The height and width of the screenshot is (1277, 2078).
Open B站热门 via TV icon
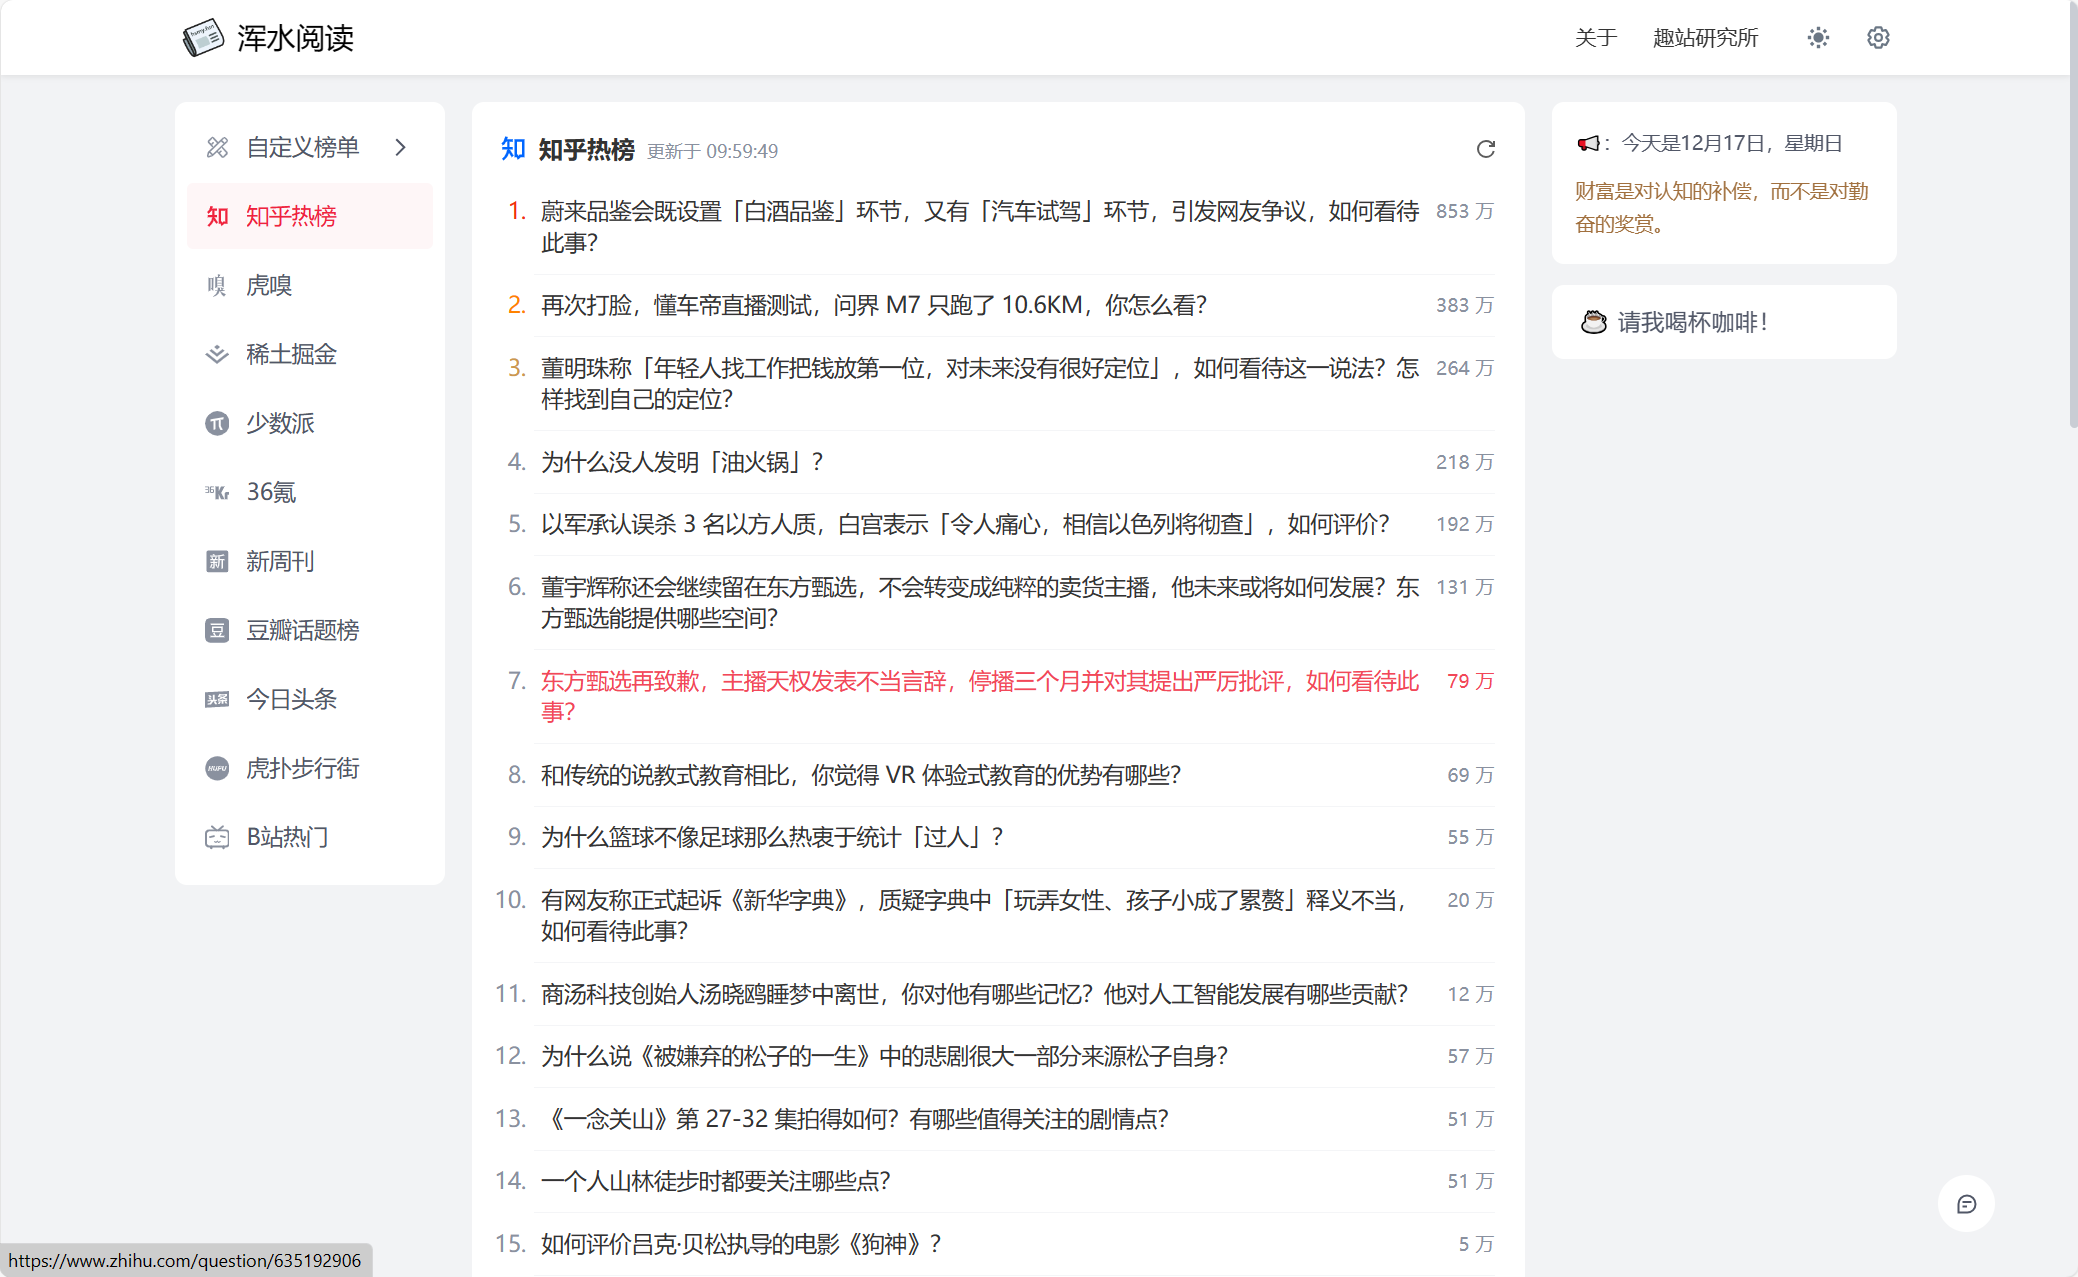pyautogui.click(x=217, y=838)
